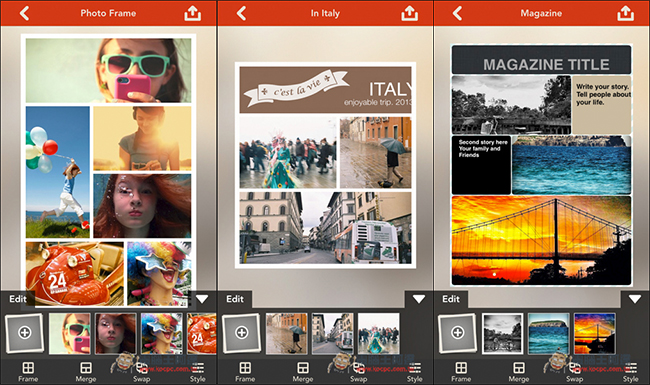The image size is (650, 385).
Task: Select Edit tab on In Italy screen
Action: 235,299
